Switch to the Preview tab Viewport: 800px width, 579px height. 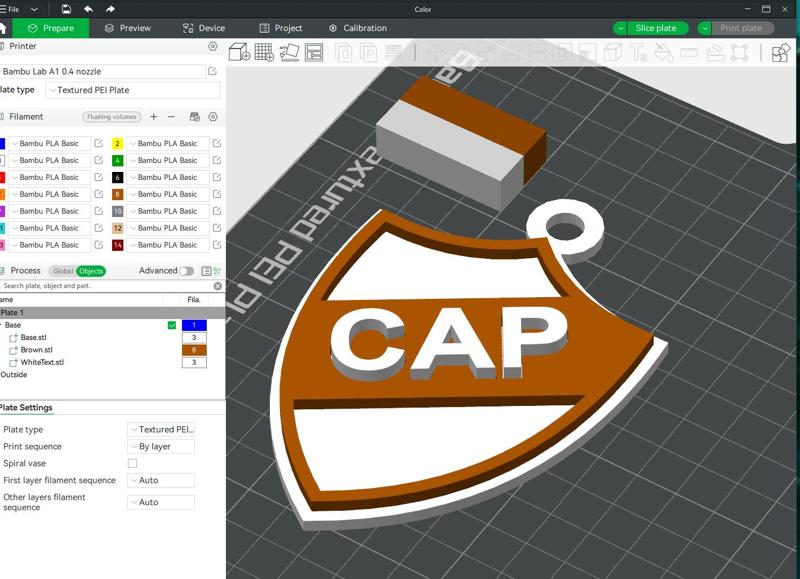[128, 28]
